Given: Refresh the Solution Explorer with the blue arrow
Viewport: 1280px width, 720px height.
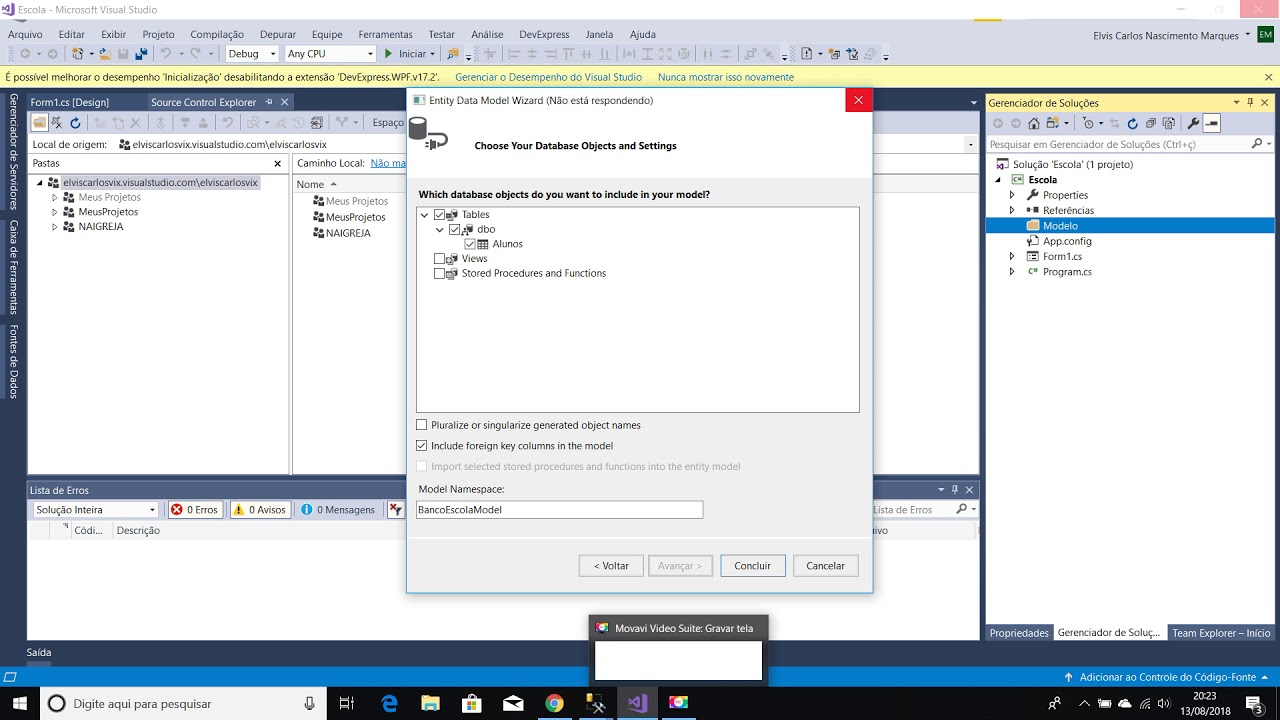Looking at the screenshot, I should [x=1132, y=123].
